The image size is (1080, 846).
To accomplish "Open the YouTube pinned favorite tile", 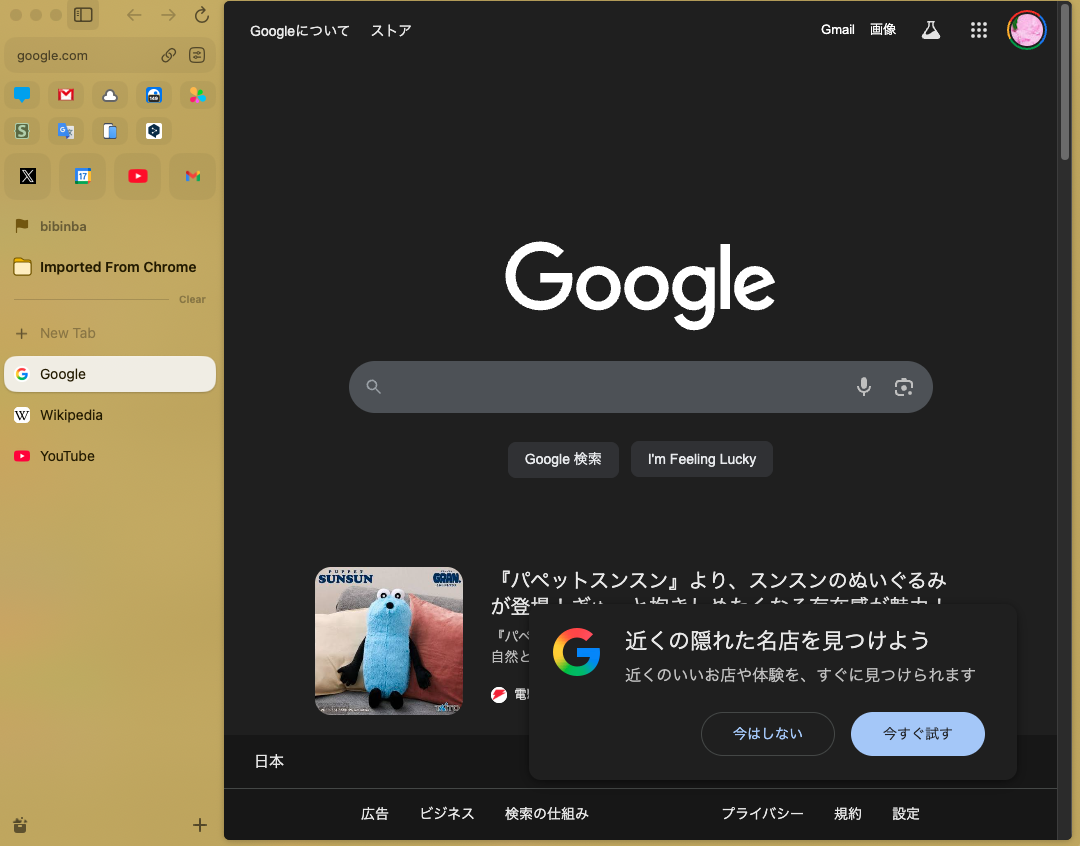I will (138, 176).
